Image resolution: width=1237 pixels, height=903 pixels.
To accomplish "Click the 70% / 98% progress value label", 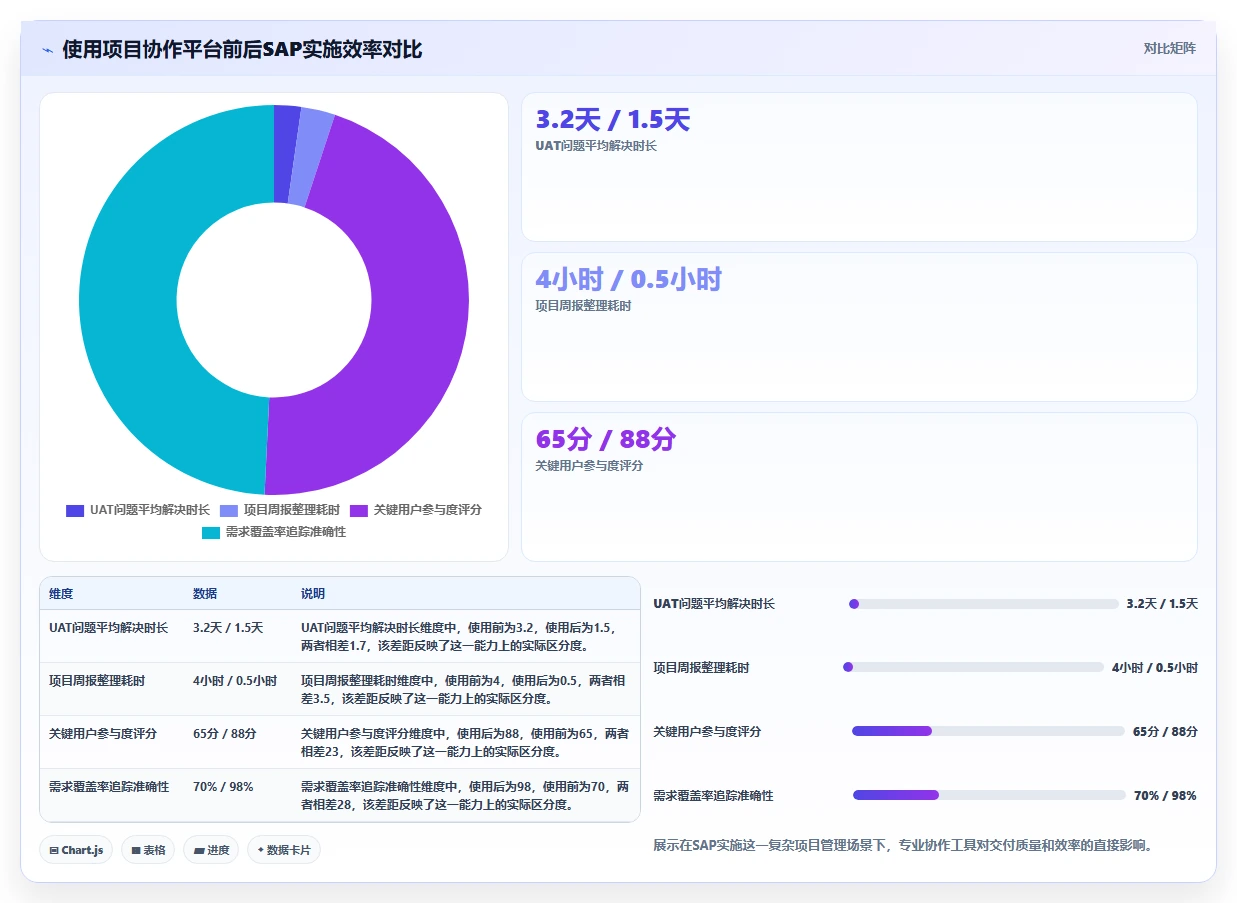I will coord(1165,796).
